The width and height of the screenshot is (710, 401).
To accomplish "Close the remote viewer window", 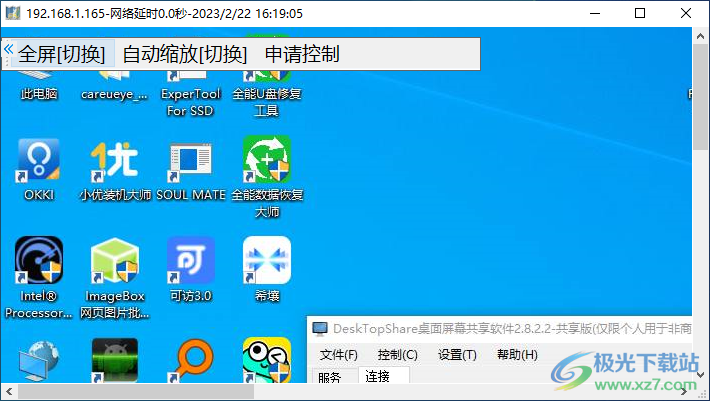I will pyautogui.click(x=686, y=13).
